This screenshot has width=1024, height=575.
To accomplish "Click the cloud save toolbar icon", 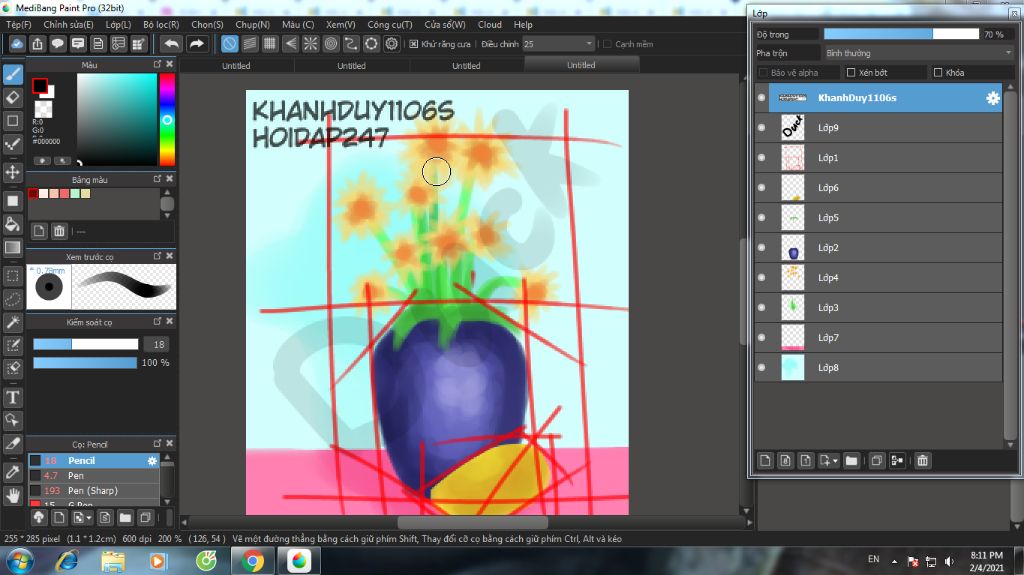I will (x=17, y=44).
